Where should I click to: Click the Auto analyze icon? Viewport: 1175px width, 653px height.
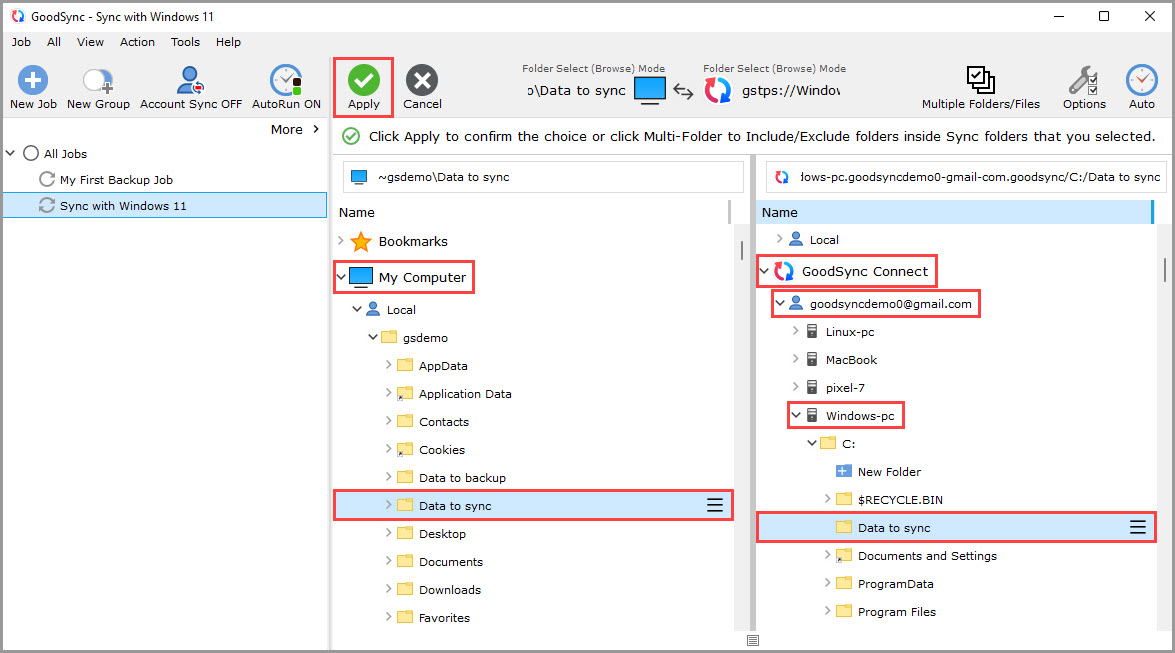(1141, 80)
